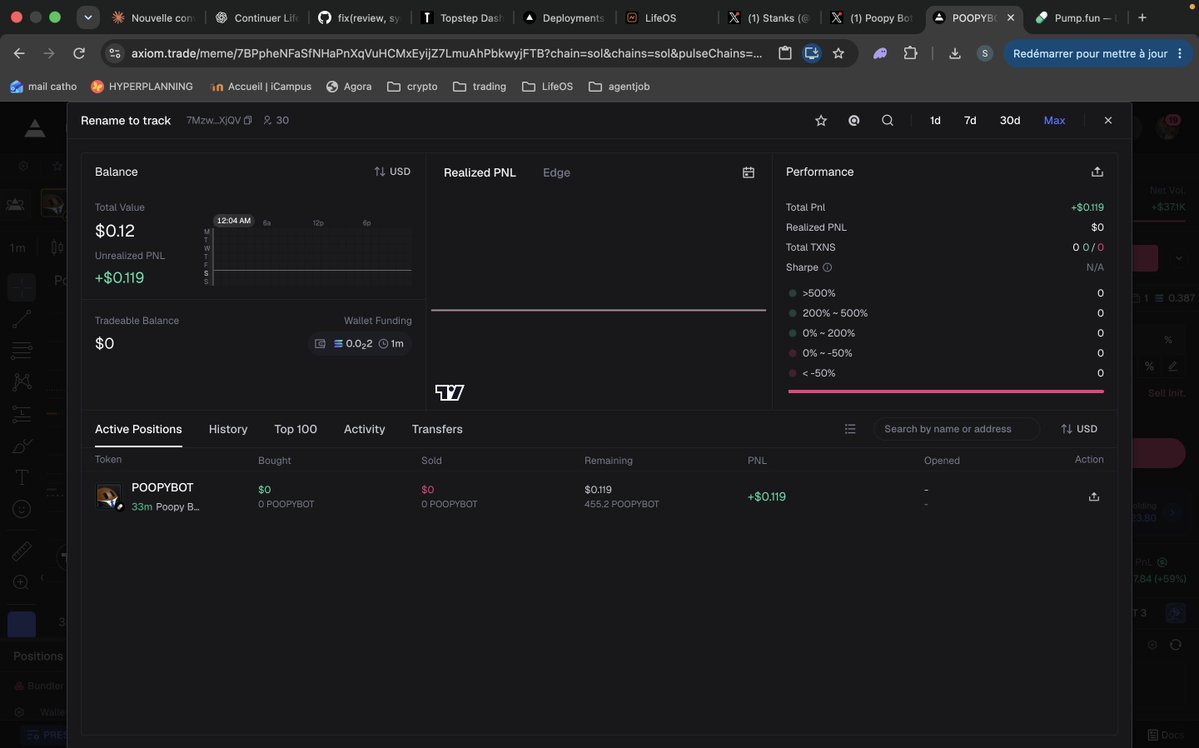This screenshot has height=748, width=1199.
Task: Open the search magnifier in wallet header
Action: coord(887,121)
